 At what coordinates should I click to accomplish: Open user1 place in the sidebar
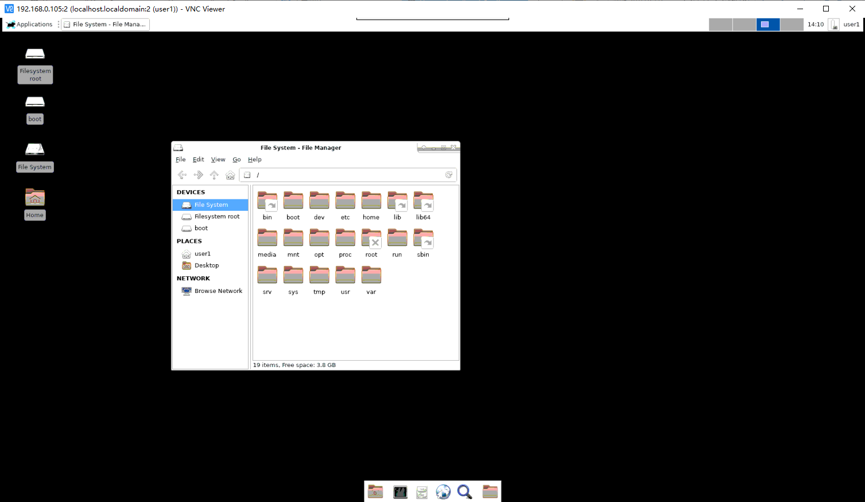pos(210,254)
